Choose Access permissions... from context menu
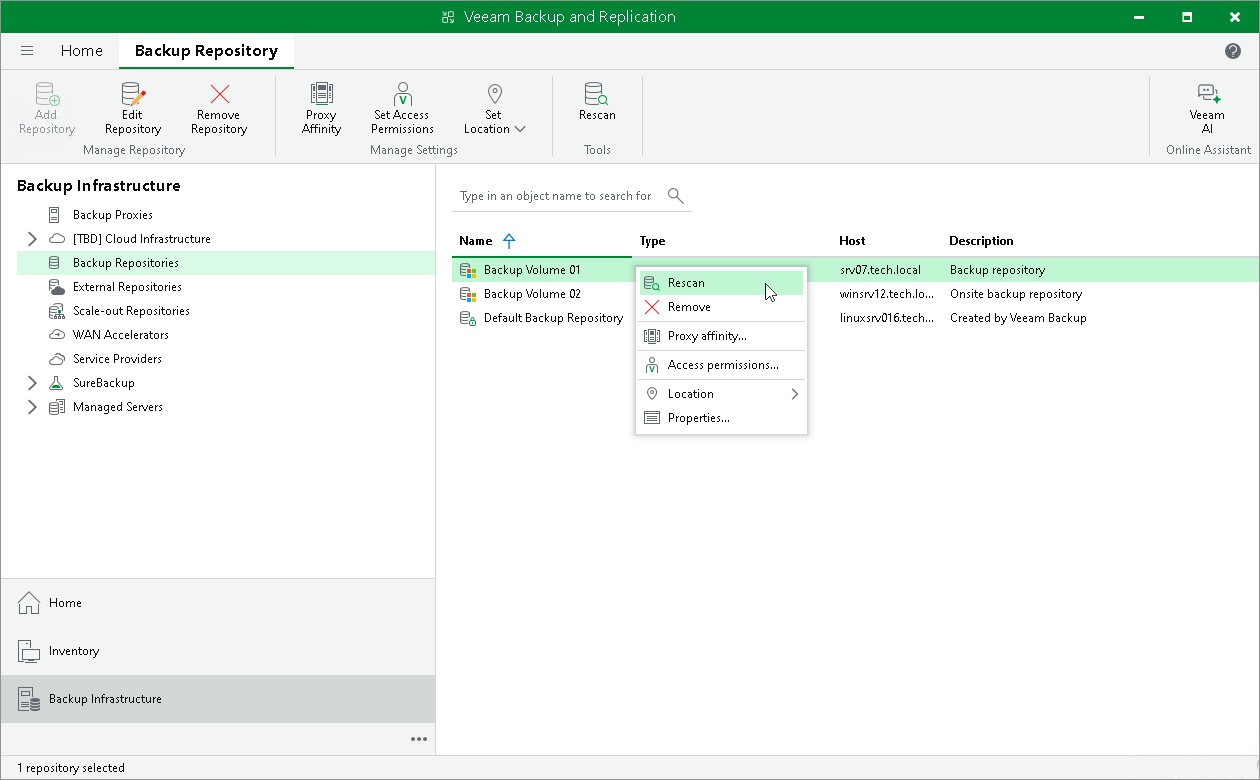 (721, 365)
